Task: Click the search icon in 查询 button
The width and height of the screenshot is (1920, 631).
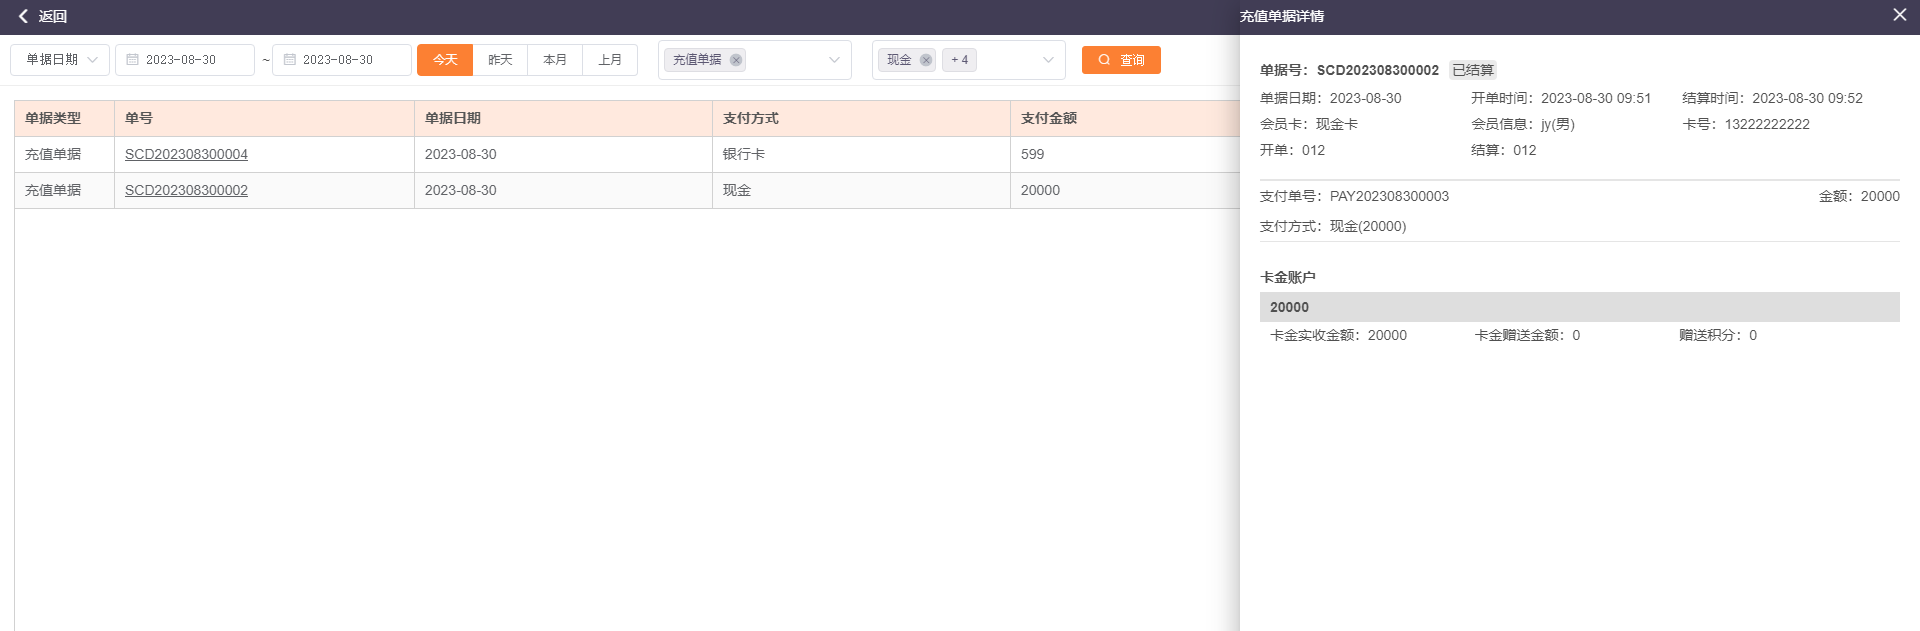Action: click(x=1104, y=60)
